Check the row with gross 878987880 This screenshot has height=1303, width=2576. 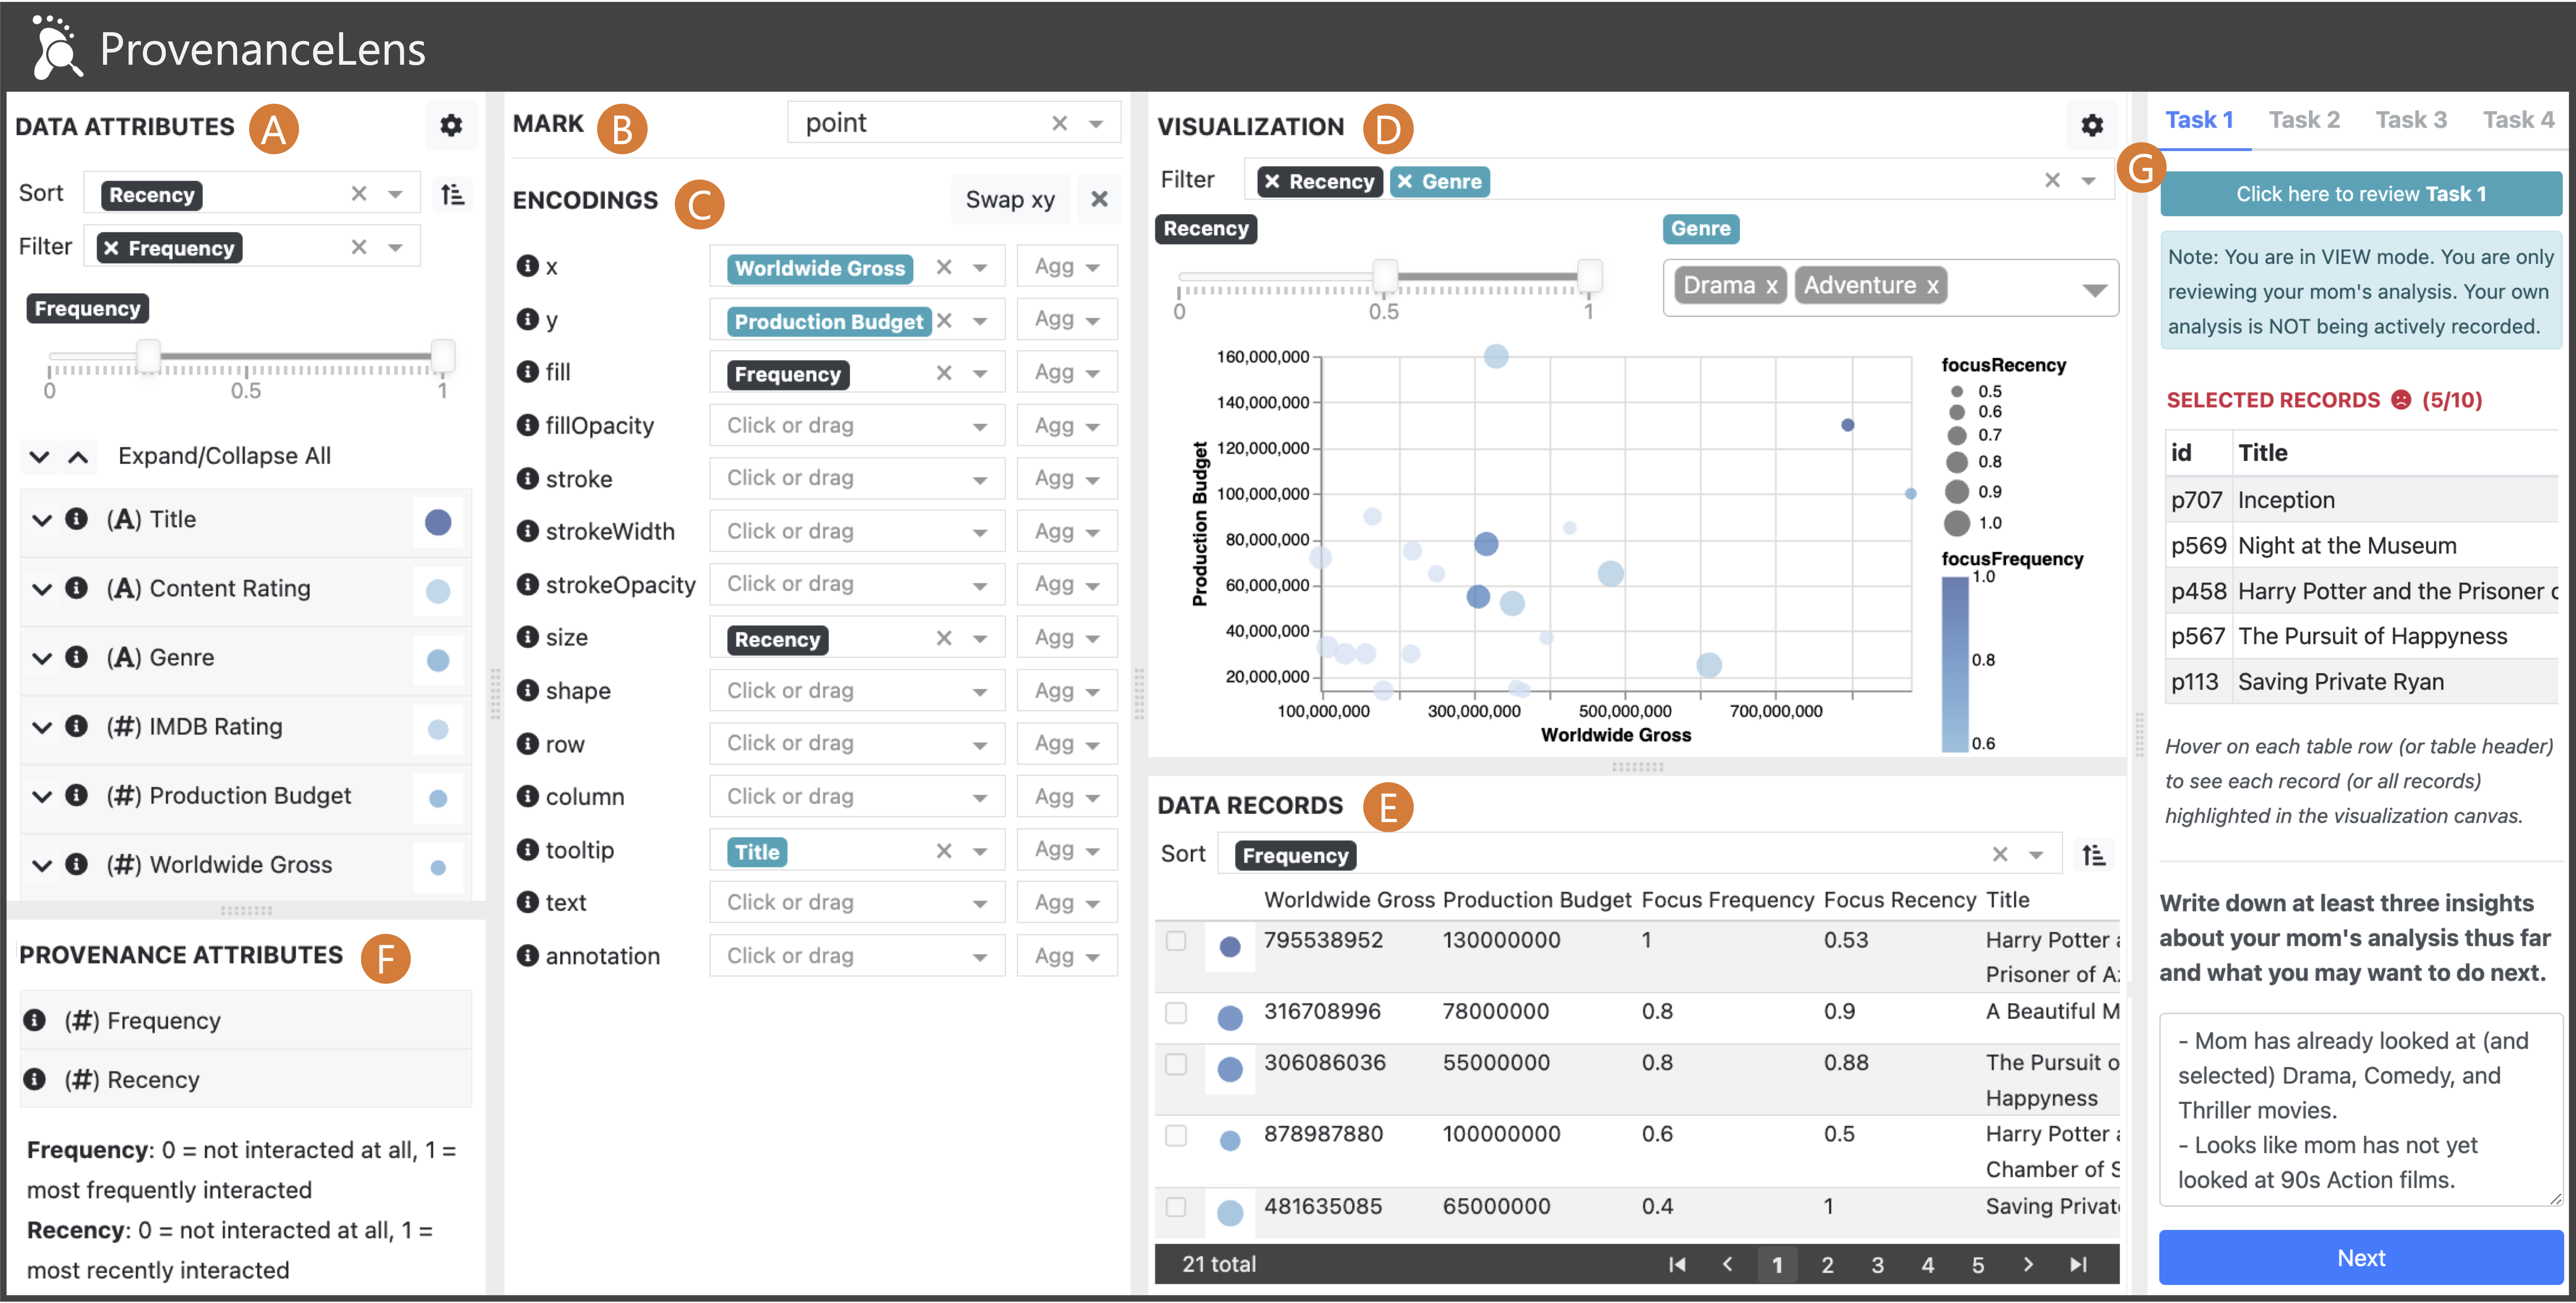(x=1176, y=1135)
